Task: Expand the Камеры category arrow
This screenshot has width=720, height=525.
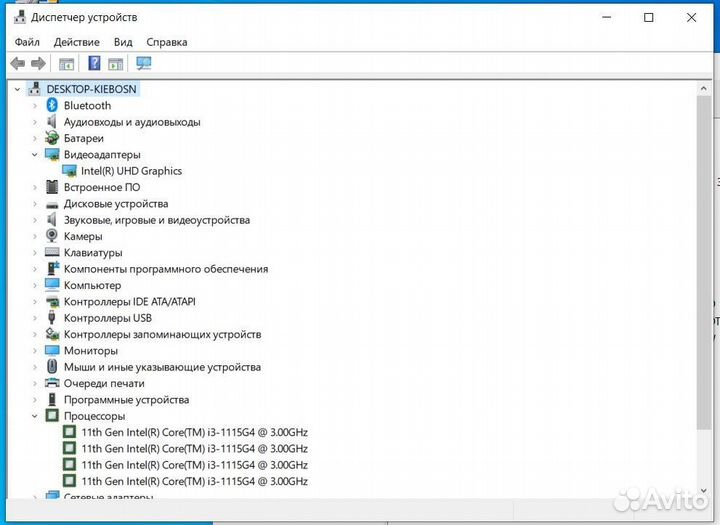Action: coord(35,237)
